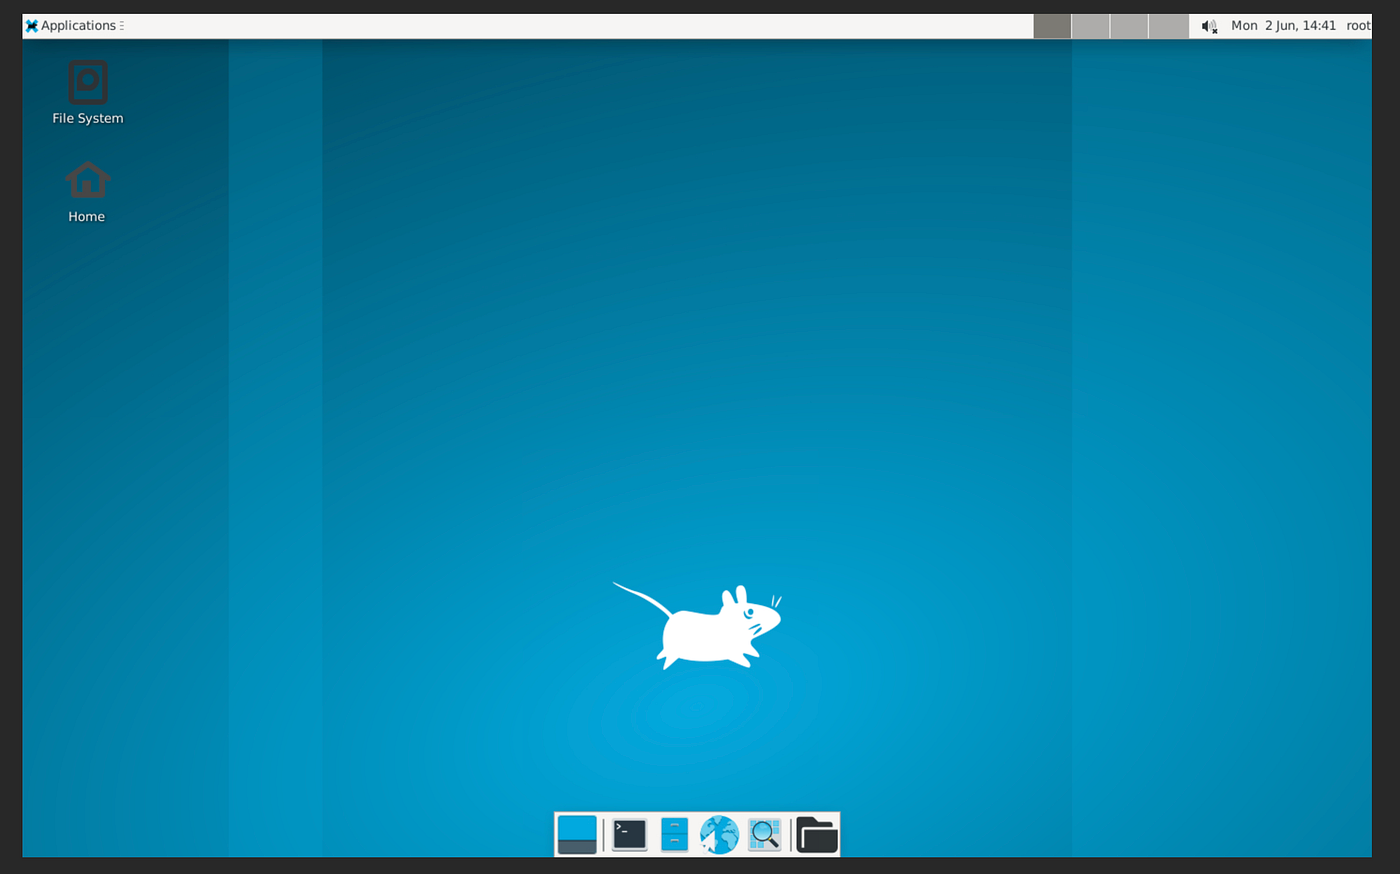Switch to the third workspace

tap(1129, 26)
